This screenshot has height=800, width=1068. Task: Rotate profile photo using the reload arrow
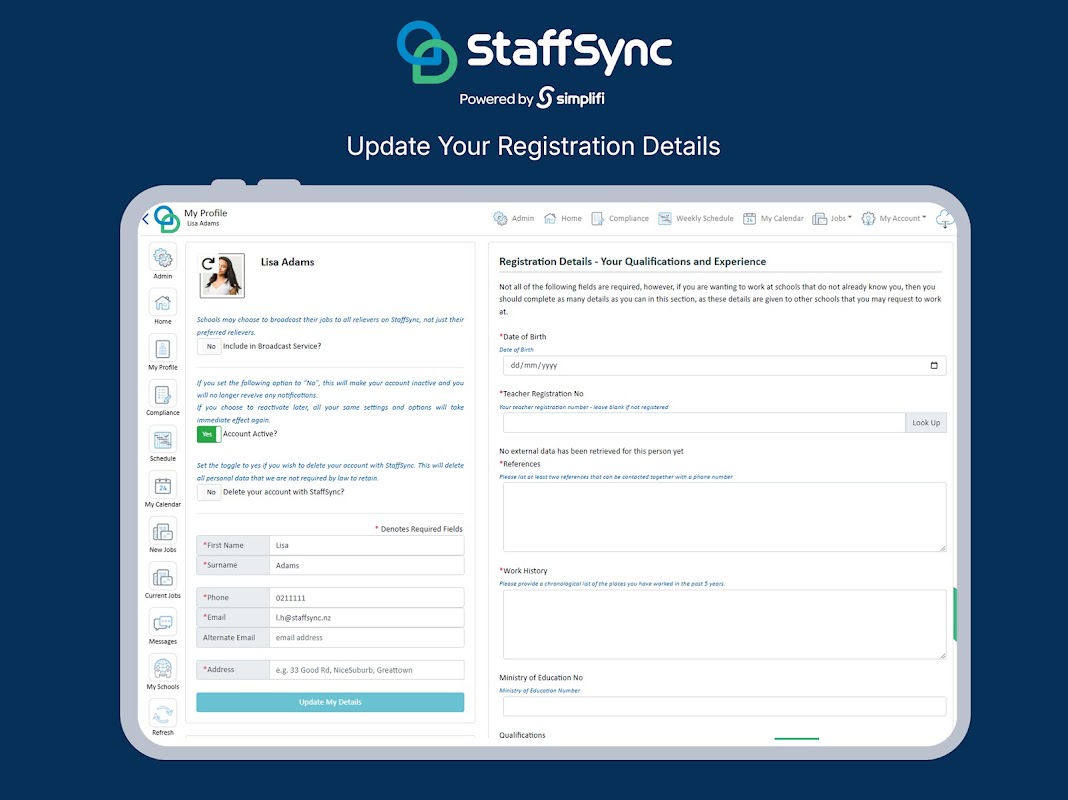(208, 263)
